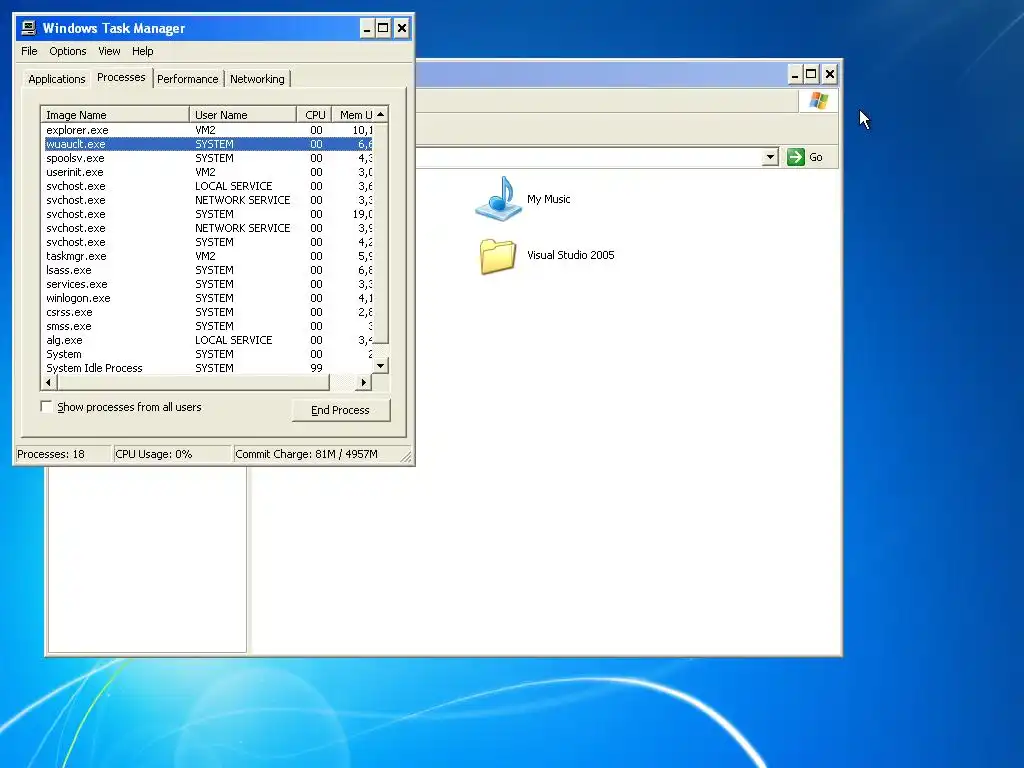1024x768 pixels.
Task: Sort by the User Name column header
Action: coord(243,115)
